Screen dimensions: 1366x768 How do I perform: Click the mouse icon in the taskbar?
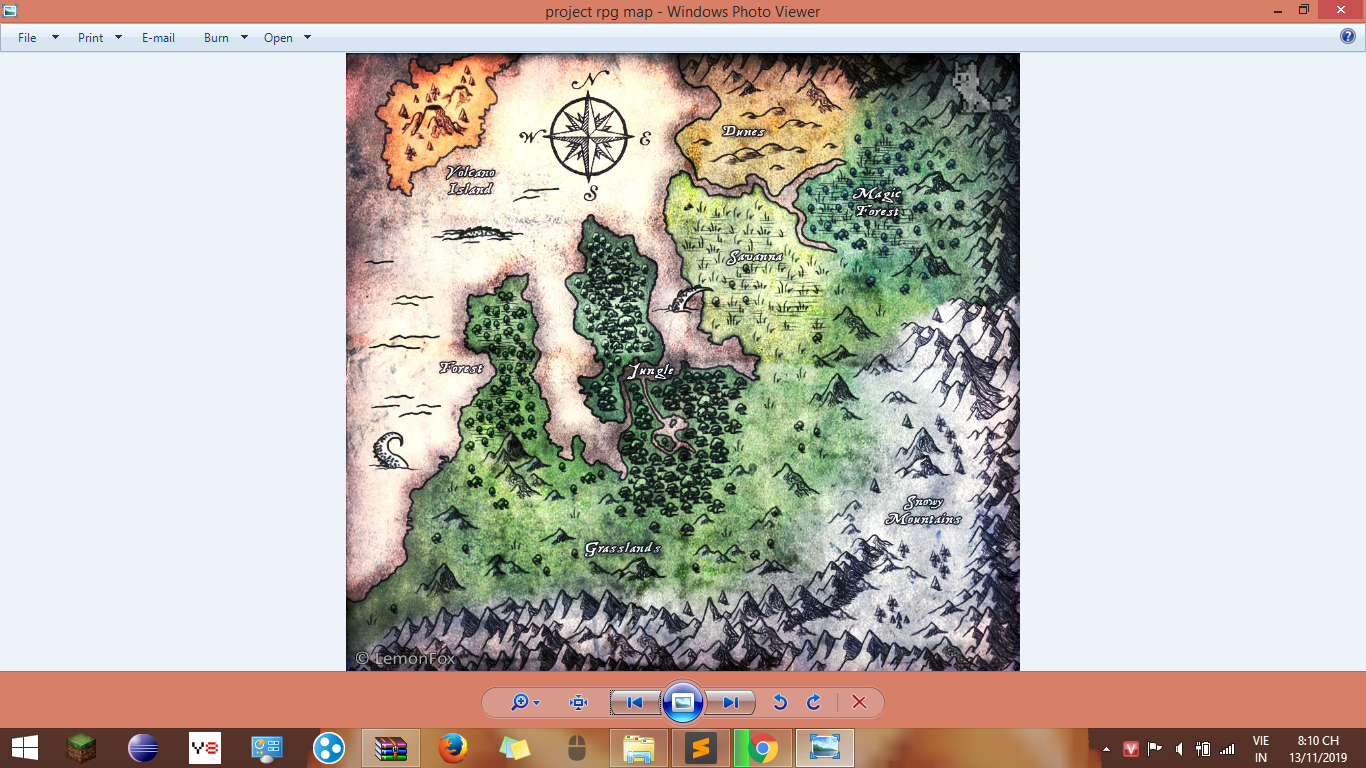point(577,748)
